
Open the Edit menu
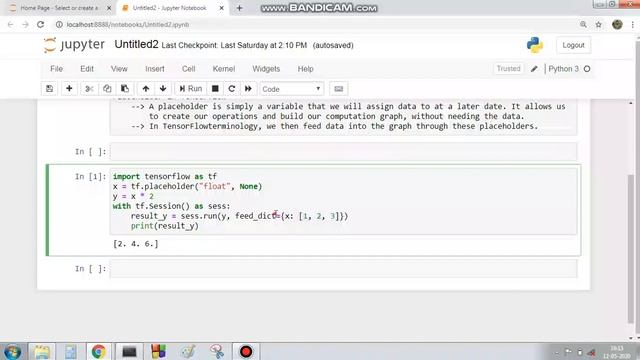[87, 69]
